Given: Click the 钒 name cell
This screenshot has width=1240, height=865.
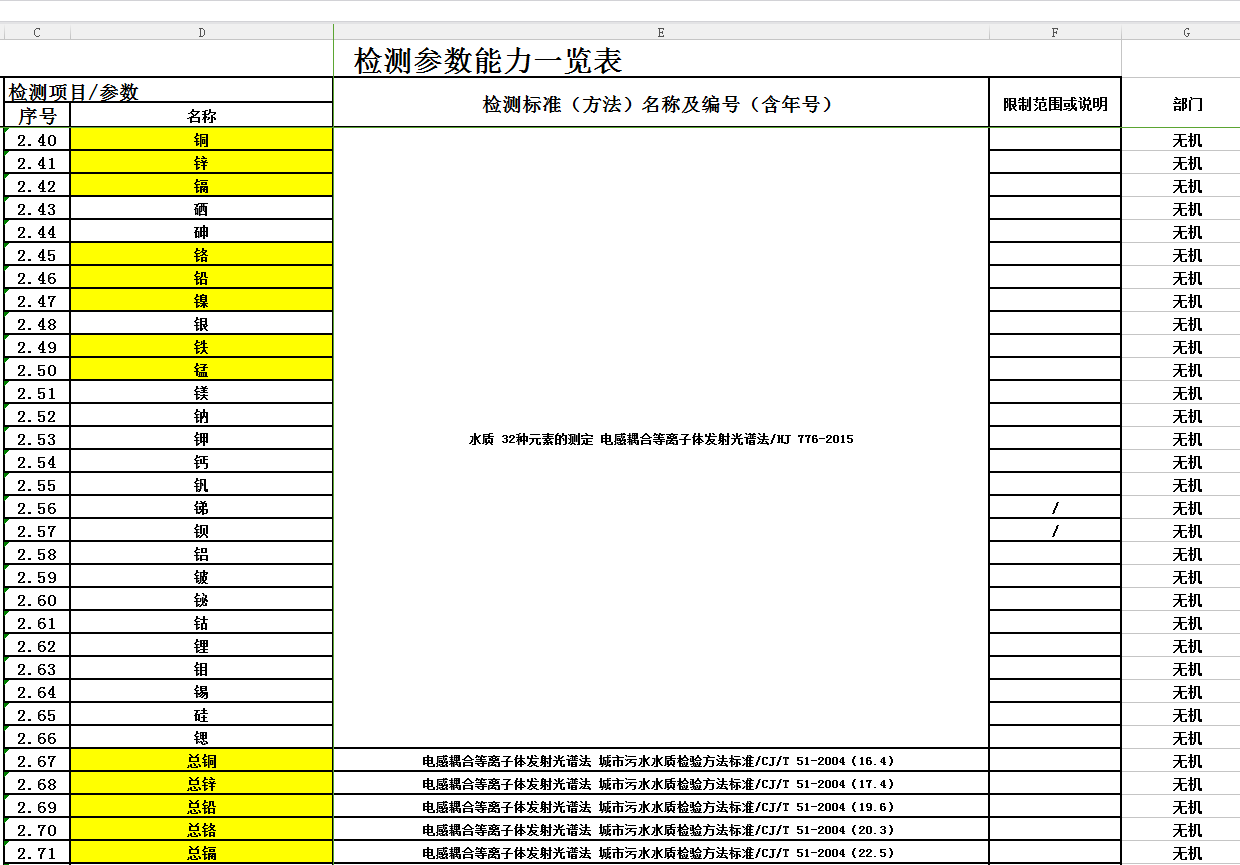Looking at the screenshot, I should tap(202, 484).
